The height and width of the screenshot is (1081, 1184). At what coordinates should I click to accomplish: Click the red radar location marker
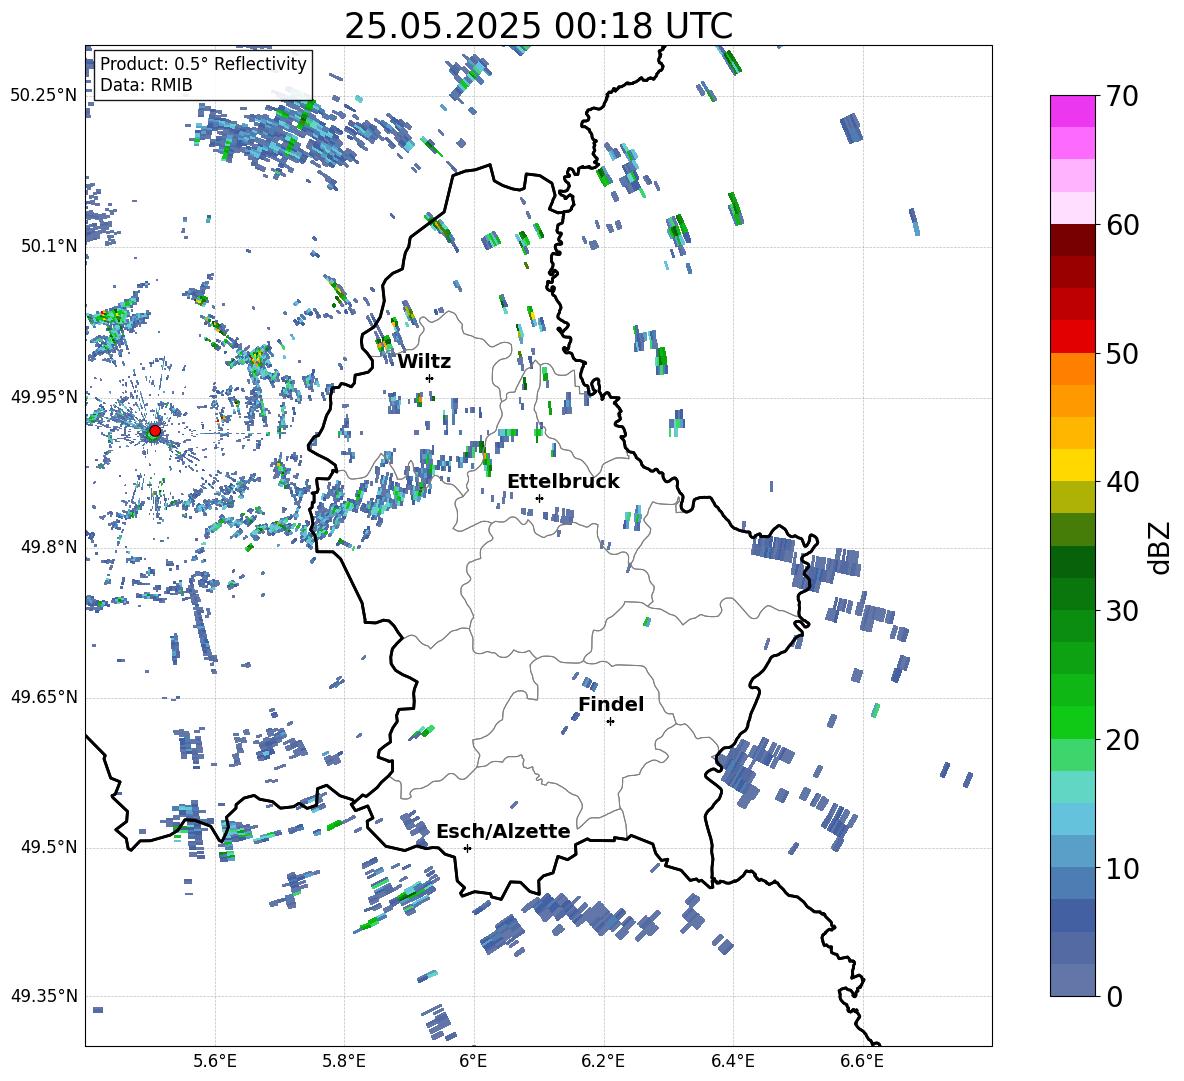coord(155,430)
